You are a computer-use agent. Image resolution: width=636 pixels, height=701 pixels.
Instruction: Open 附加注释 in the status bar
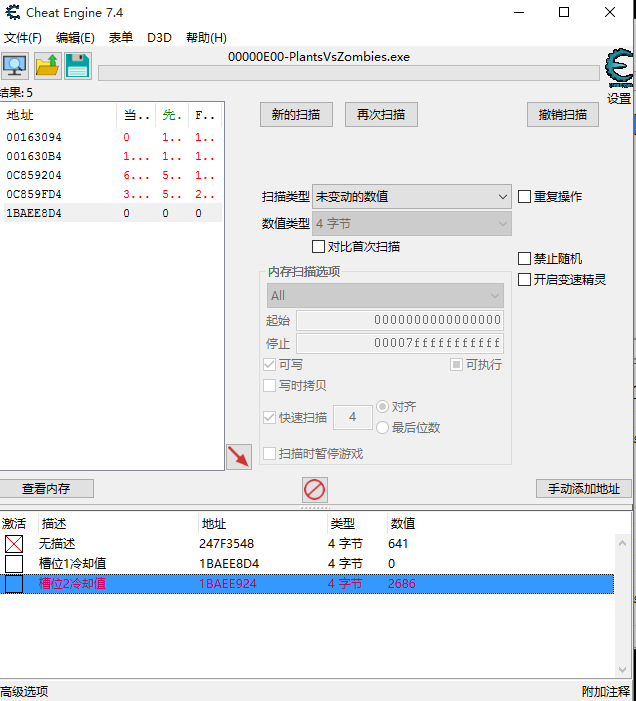click(606, 692)
